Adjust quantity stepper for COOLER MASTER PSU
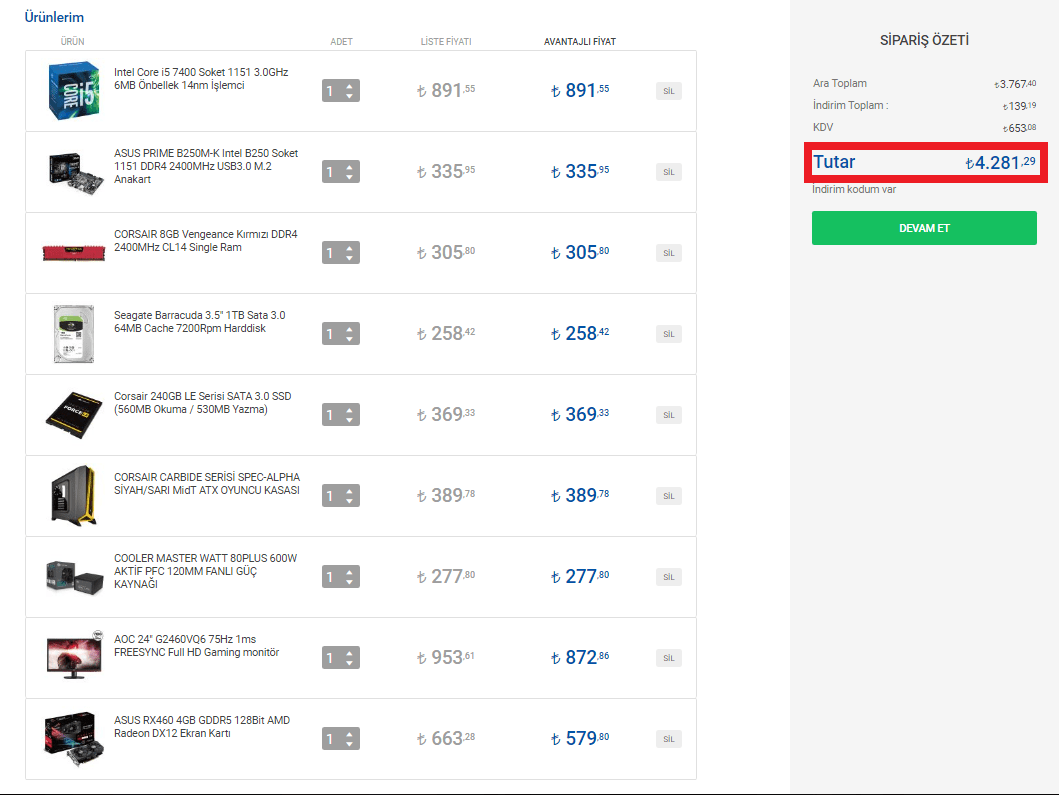1059x795 pixels. pos(341,577)
